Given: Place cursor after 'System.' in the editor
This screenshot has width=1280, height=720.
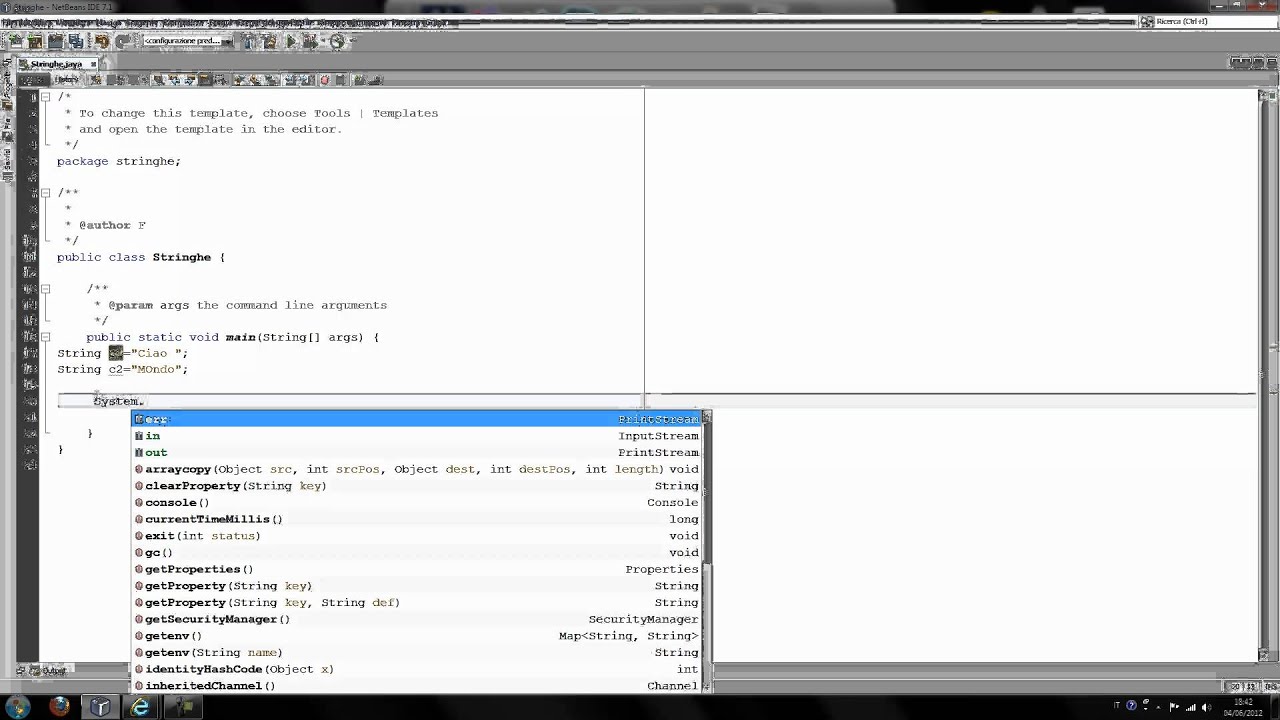Looking at the screenshot, I should click(145, 401).
